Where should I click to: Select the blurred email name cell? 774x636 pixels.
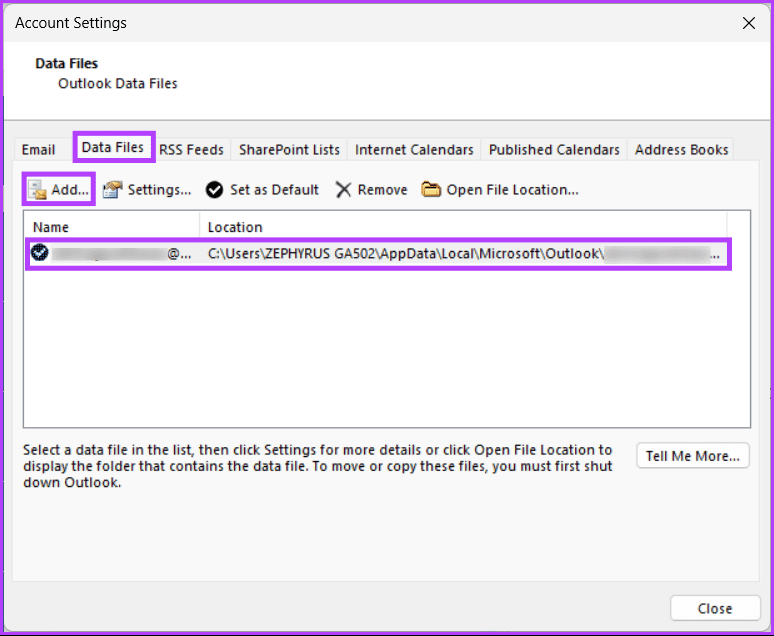point(121,254)
